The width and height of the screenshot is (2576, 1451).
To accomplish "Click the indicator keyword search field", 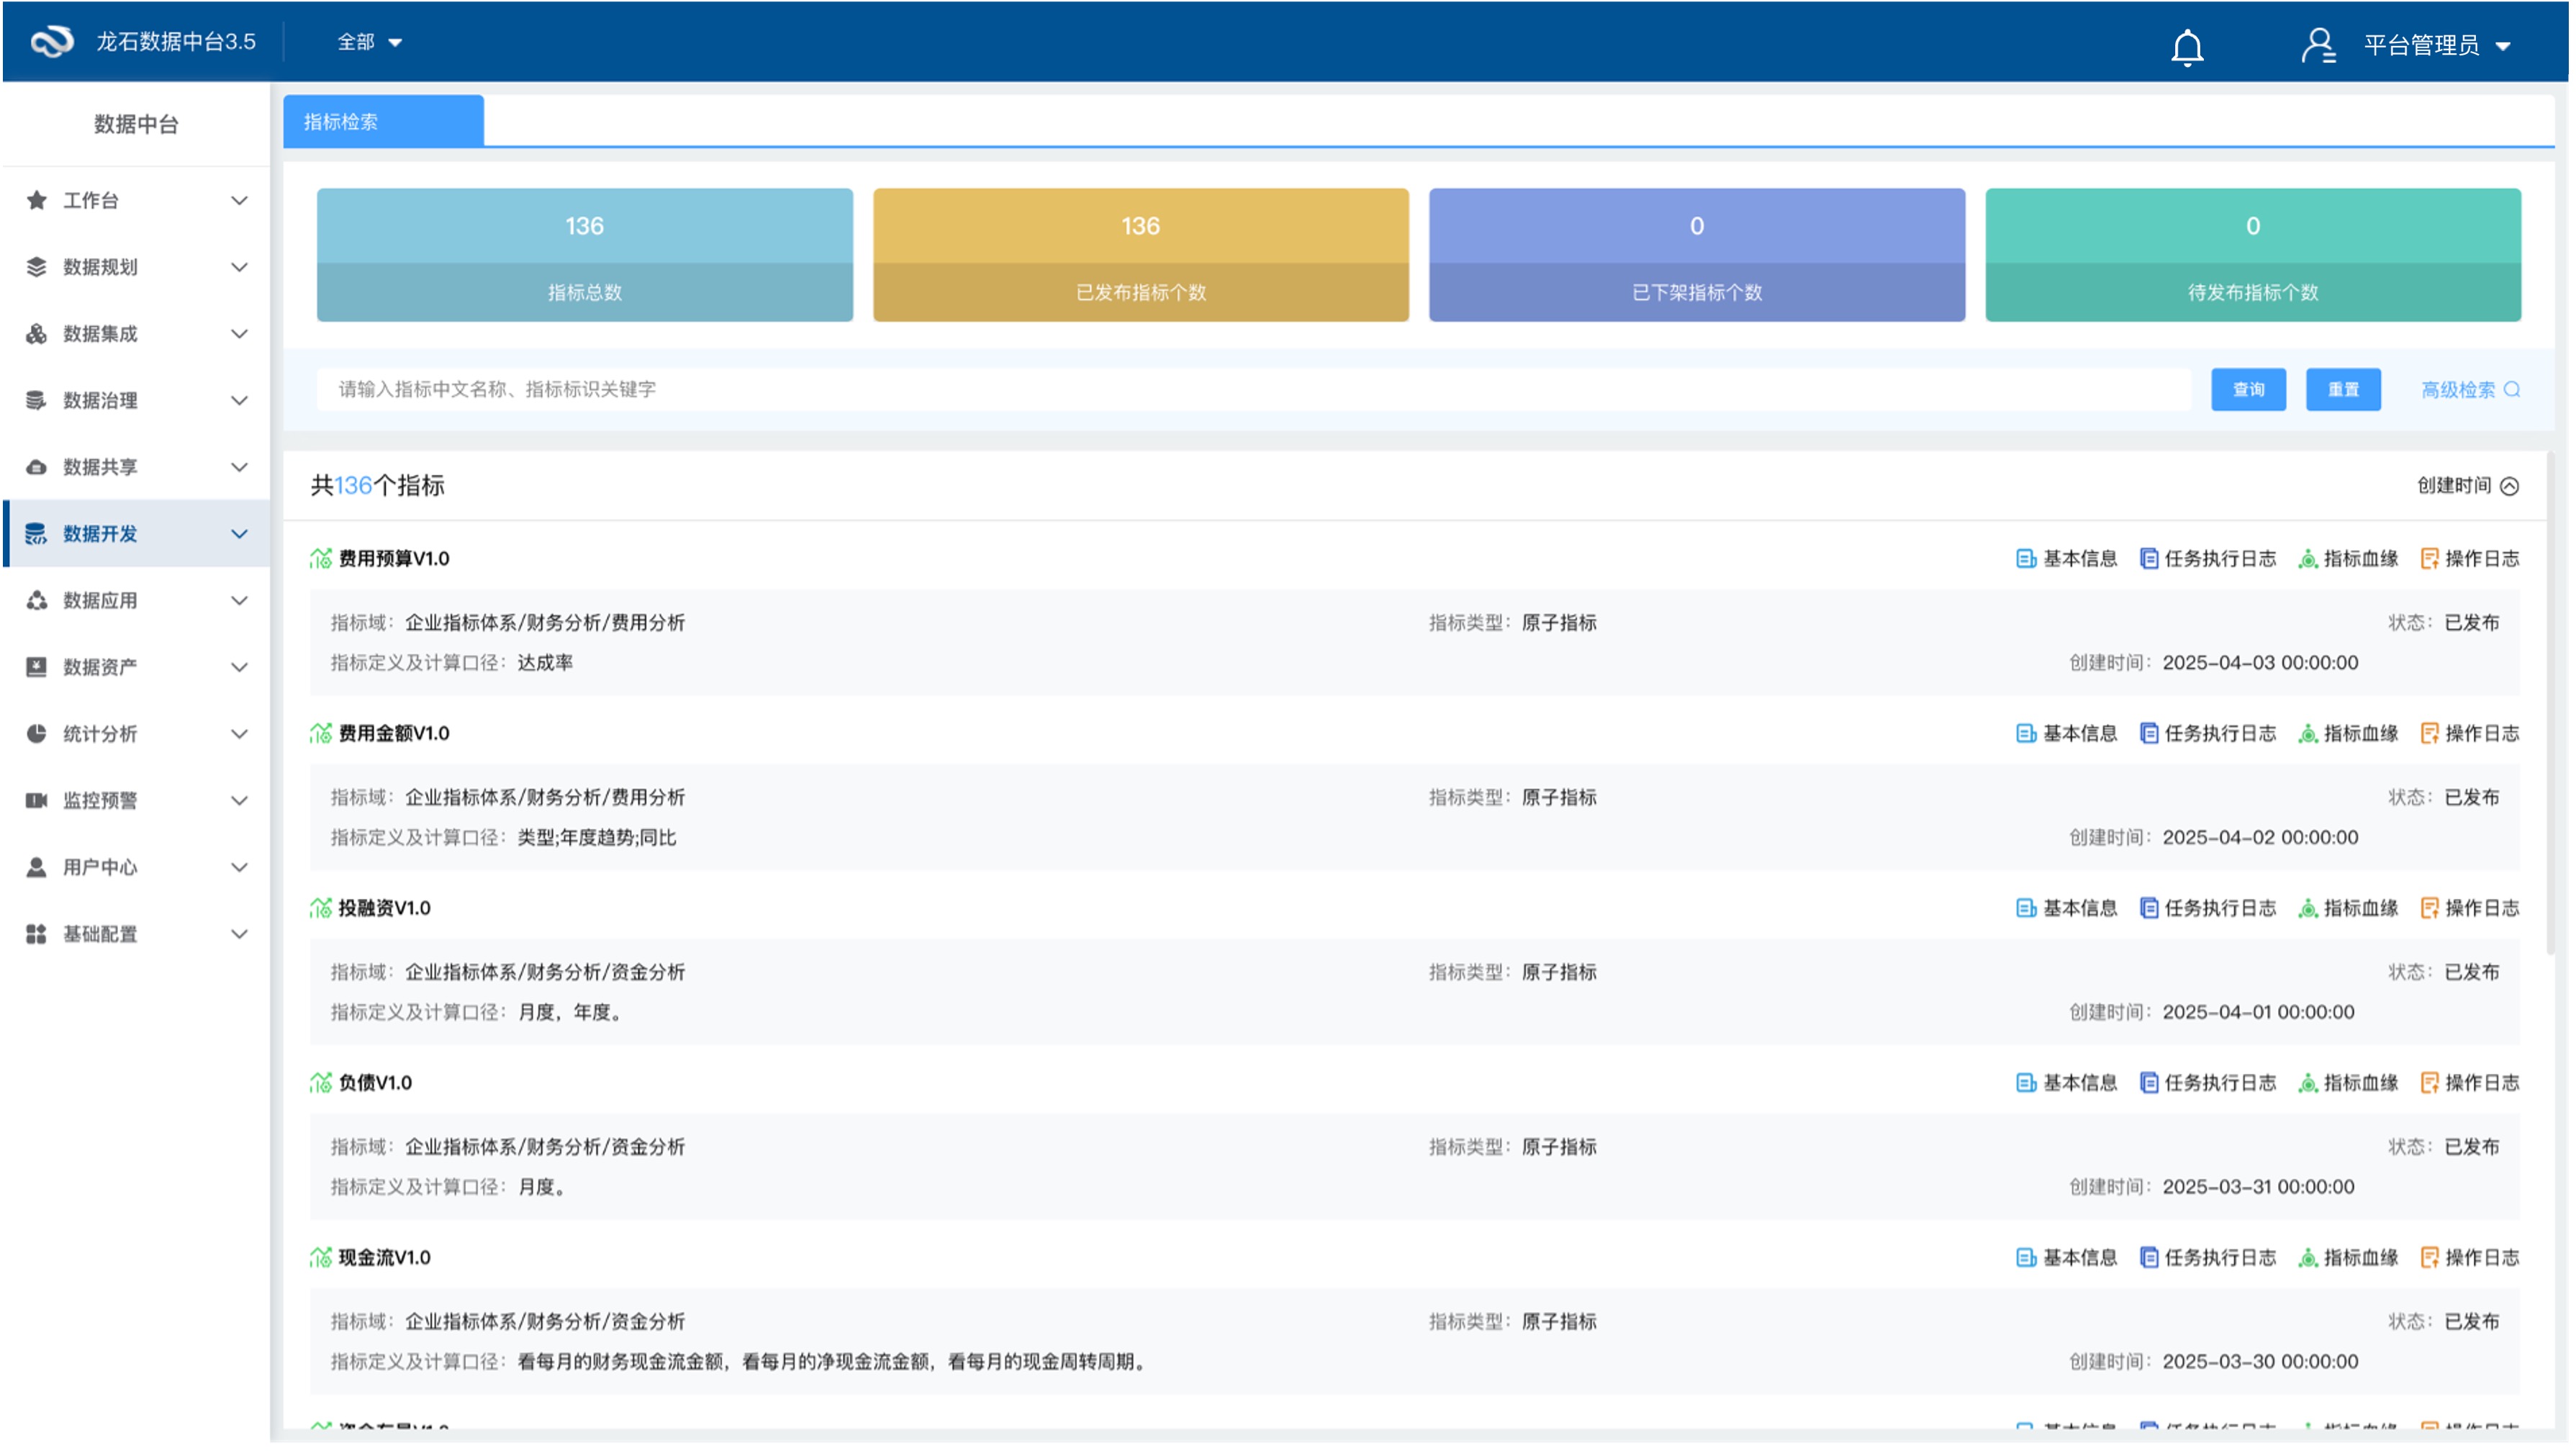I will [1253, 390].
